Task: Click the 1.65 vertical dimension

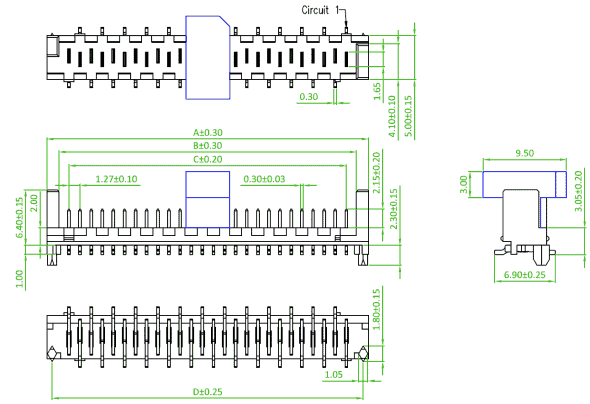Action: (377, 91)
